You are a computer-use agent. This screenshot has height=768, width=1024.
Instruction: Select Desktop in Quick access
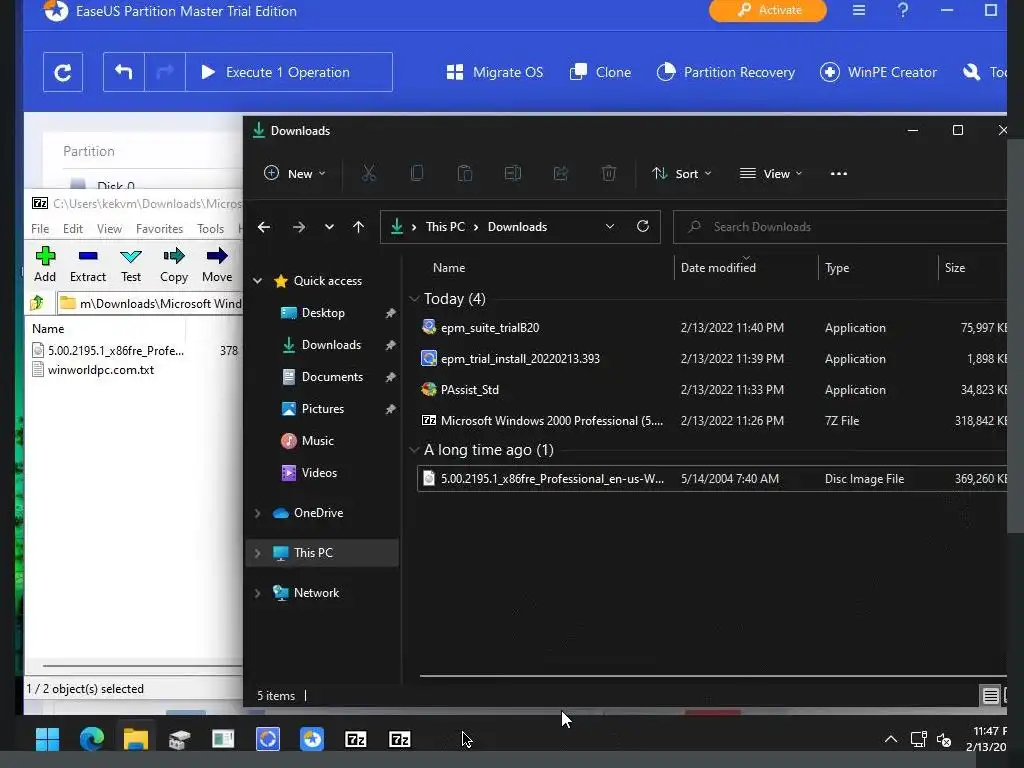click(323, 313)
